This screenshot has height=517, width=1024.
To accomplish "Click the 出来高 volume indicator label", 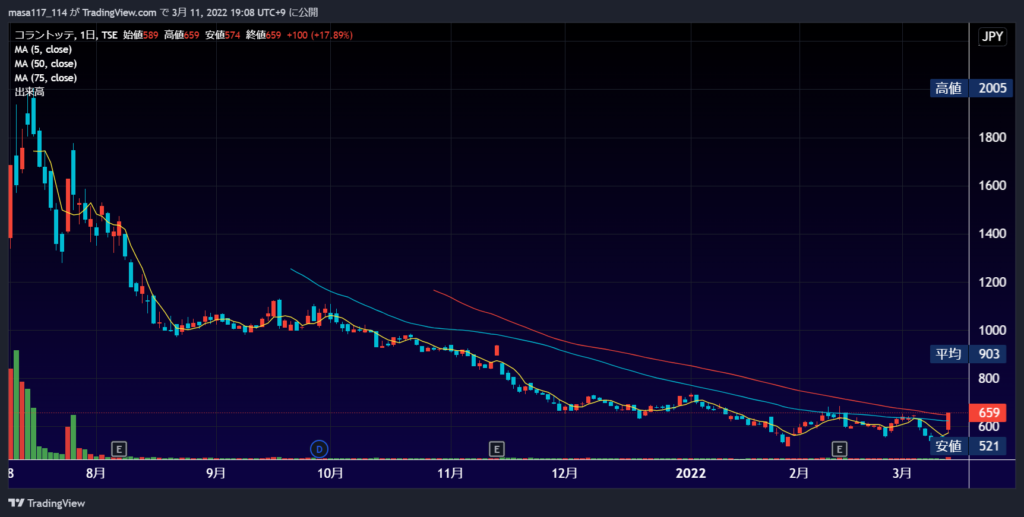I will pos(29,92).
